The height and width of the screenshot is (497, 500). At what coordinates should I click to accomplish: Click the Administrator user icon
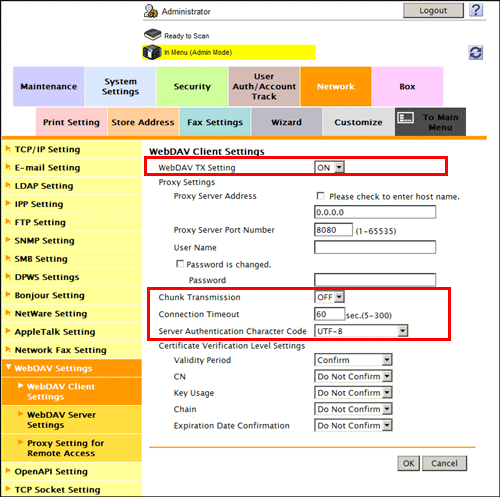pyautogui.click(x=151, y=11)
